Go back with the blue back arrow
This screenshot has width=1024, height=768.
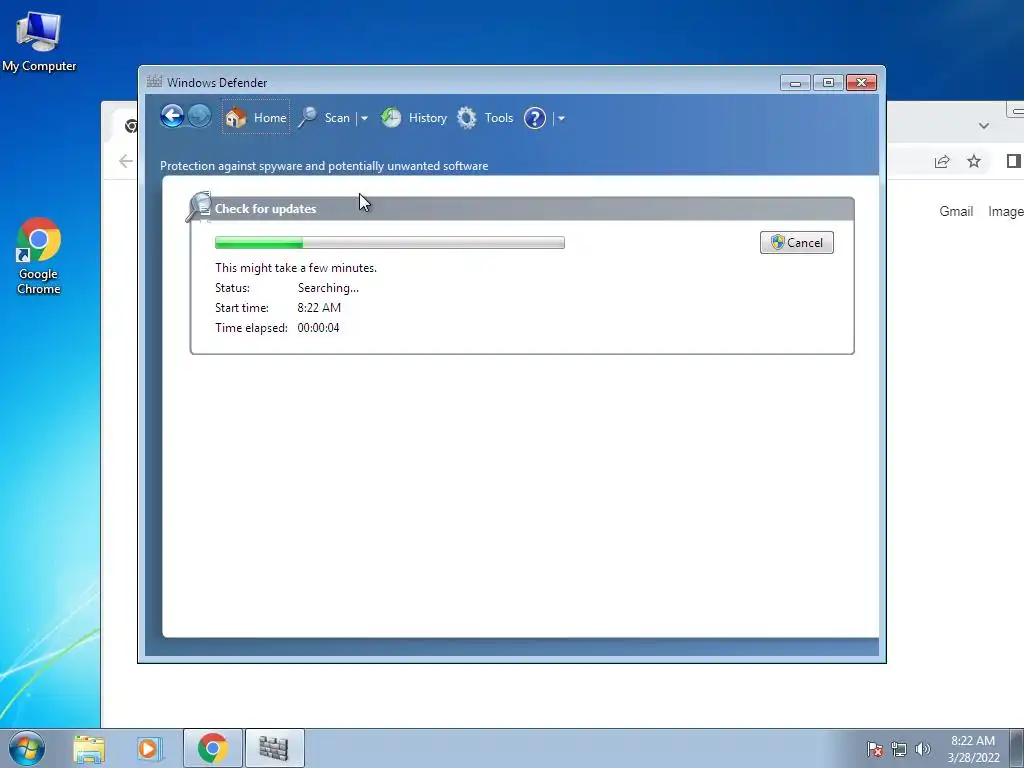[x=172, y=117]
